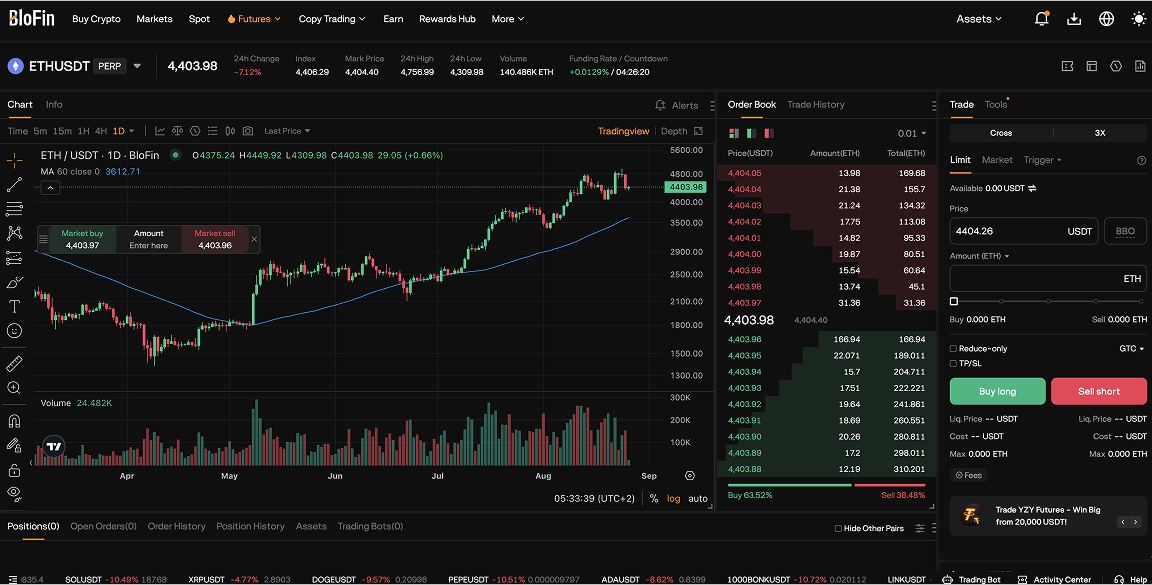Toggle auto scale on chart

click(698, 498)
